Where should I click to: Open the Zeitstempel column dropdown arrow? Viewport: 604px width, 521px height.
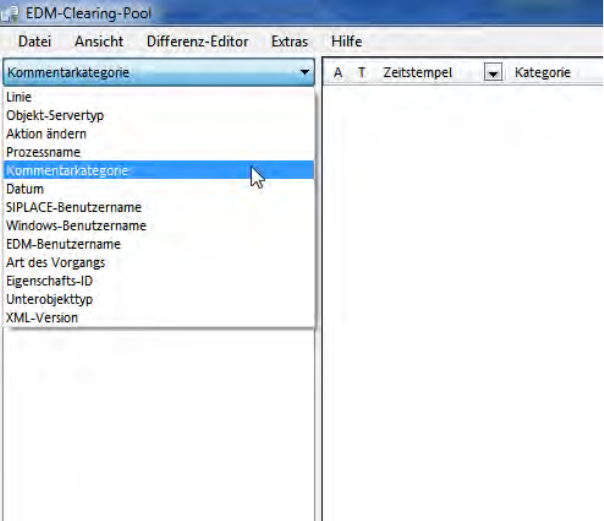pyautogui.click(x=493, y=72)
